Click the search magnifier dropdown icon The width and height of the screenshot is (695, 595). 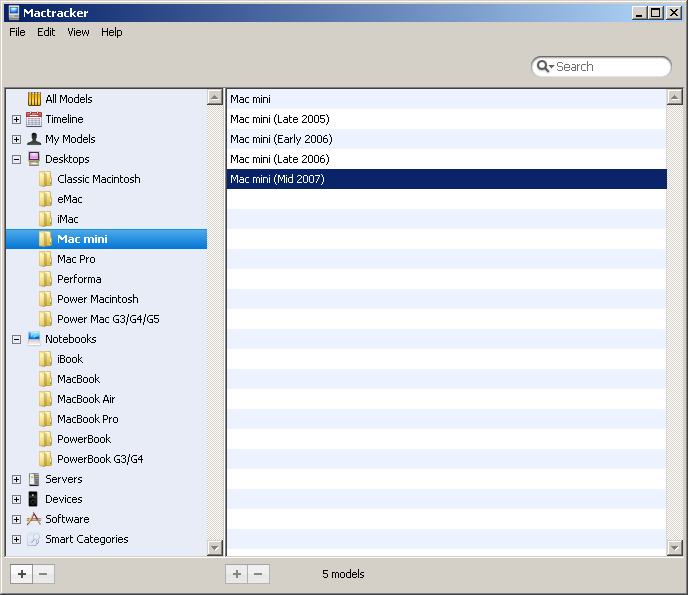tap(545, 67)
